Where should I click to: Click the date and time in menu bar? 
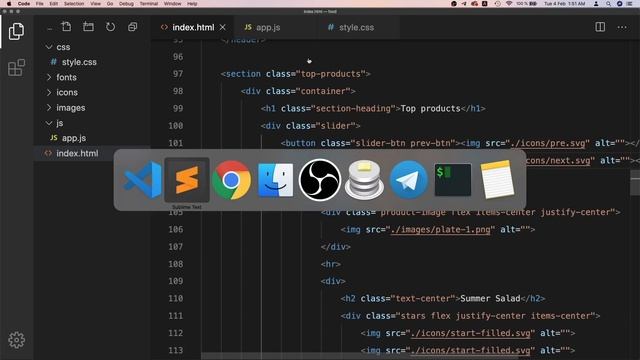(564, 4)
